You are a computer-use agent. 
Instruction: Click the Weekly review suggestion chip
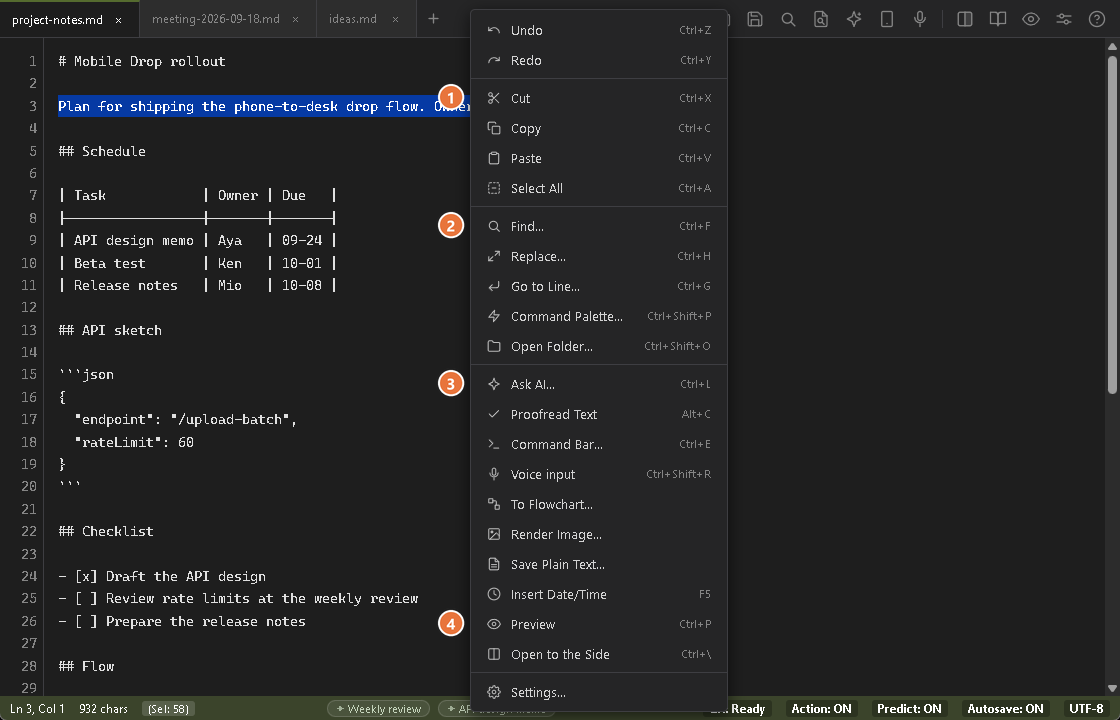[379, 709]
